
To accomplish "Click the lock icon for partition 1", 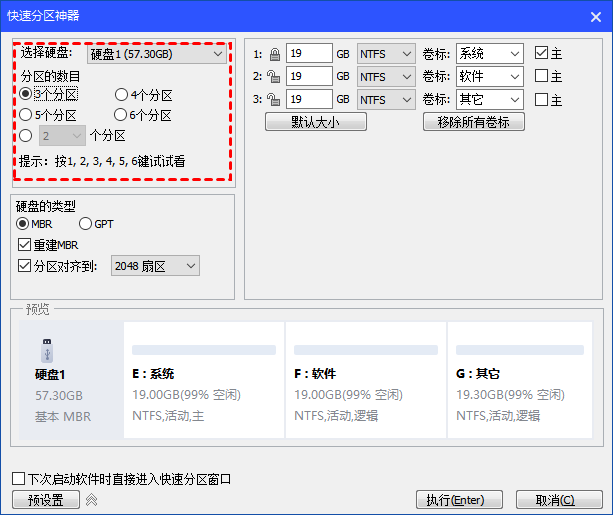I will (274, 53).
